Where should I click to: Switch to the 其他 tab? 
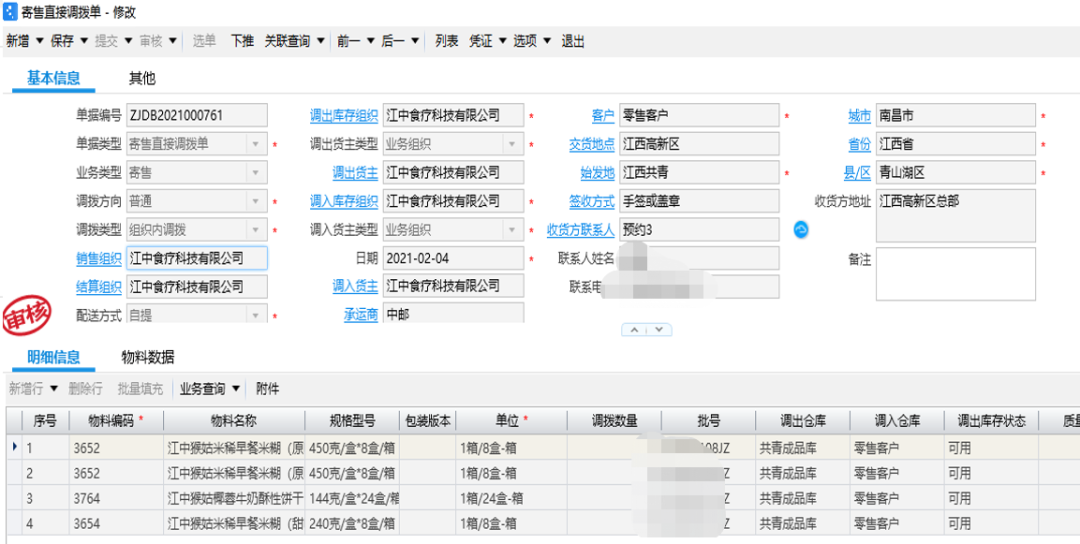pos(142,78)
